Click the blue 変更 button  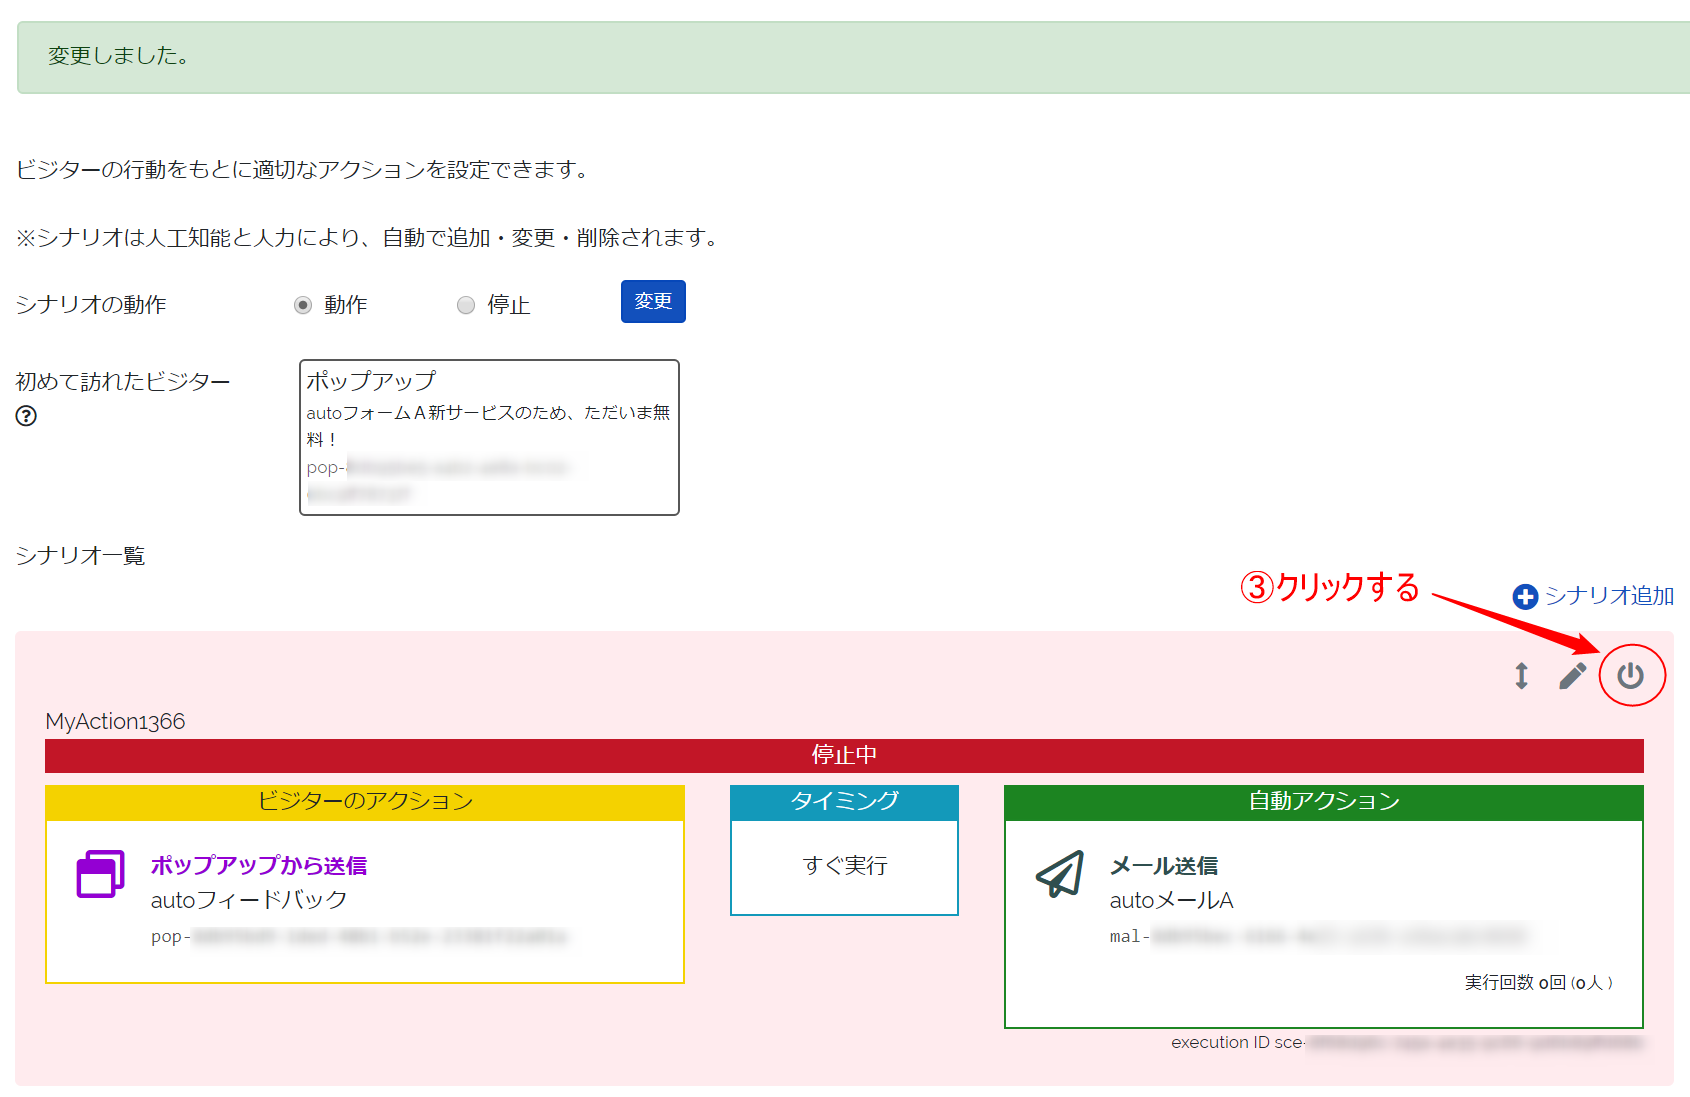(x=653, y=301)
